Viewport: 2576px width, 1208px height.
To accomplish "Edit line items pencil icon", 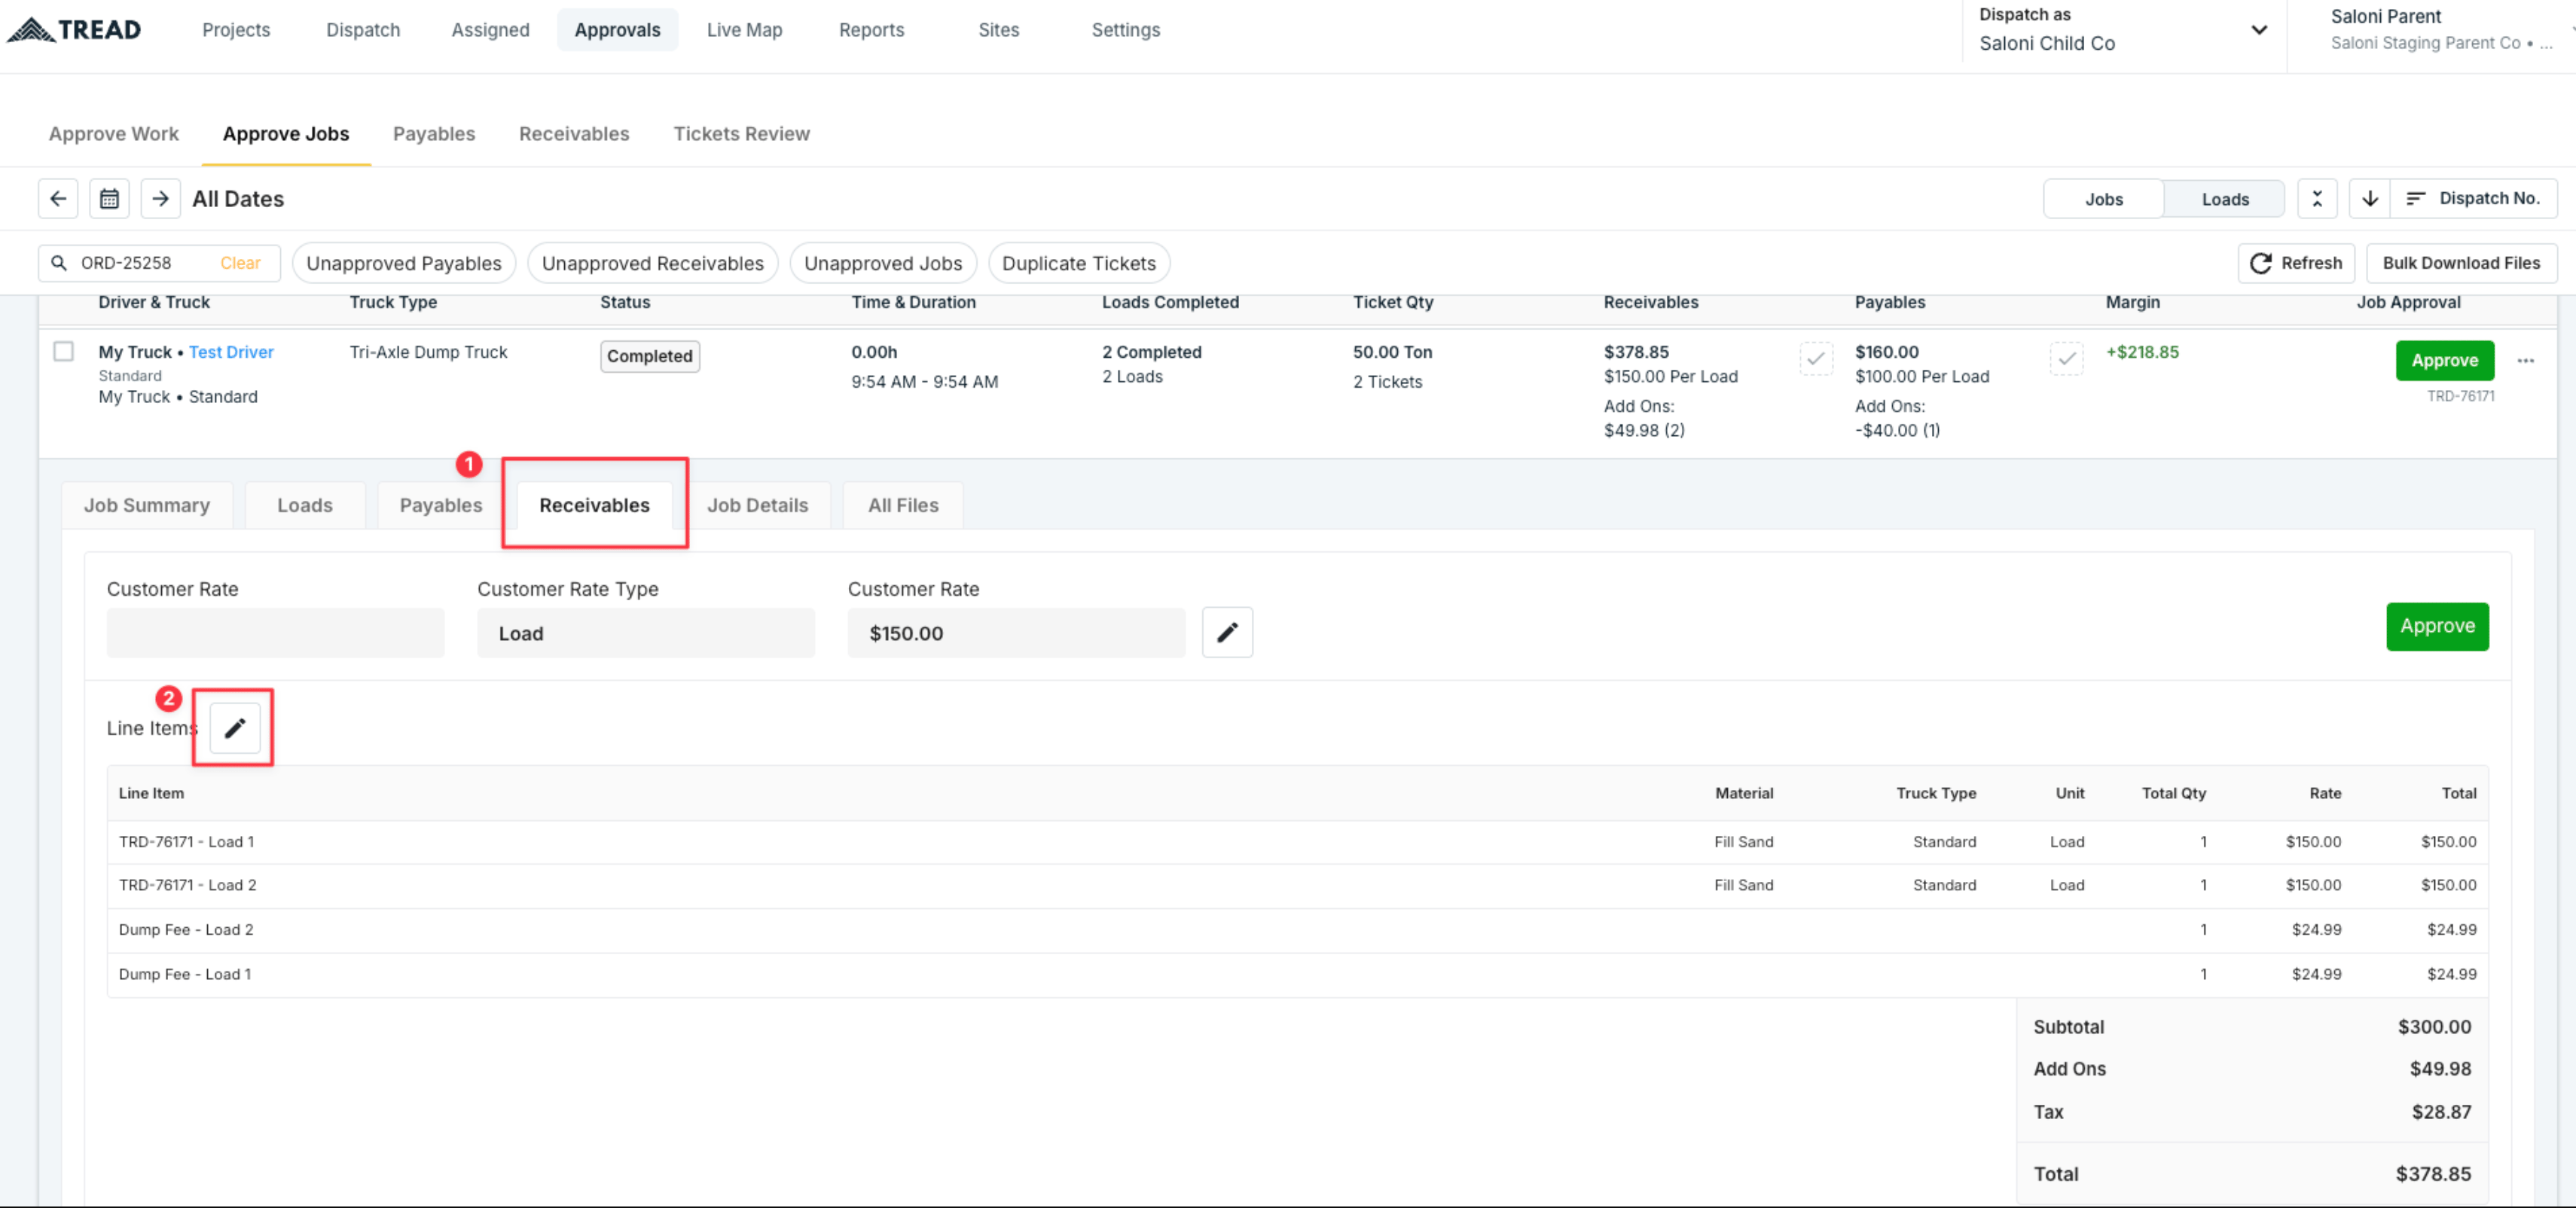I will coord(235,728).
